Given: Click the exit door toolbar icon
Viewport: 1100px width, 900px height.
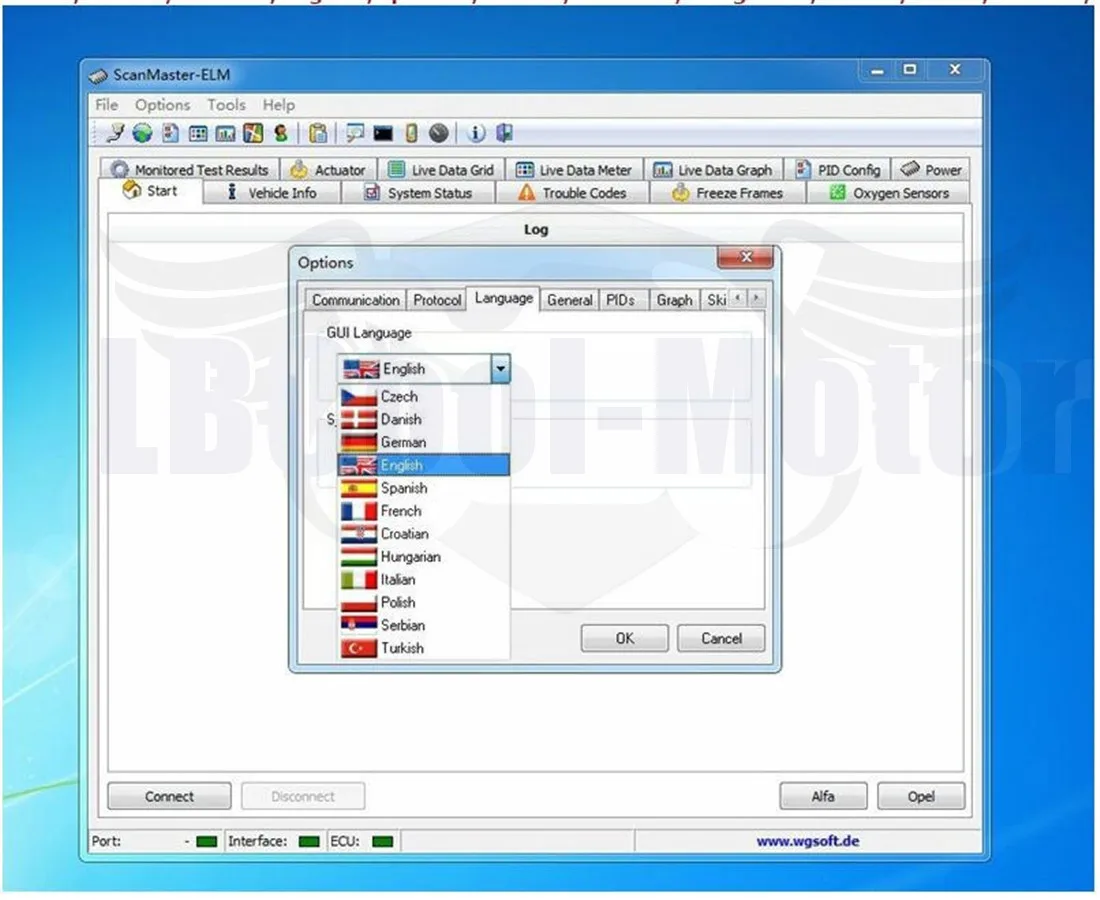Looking at the screenshot, I should pos(504,133).
